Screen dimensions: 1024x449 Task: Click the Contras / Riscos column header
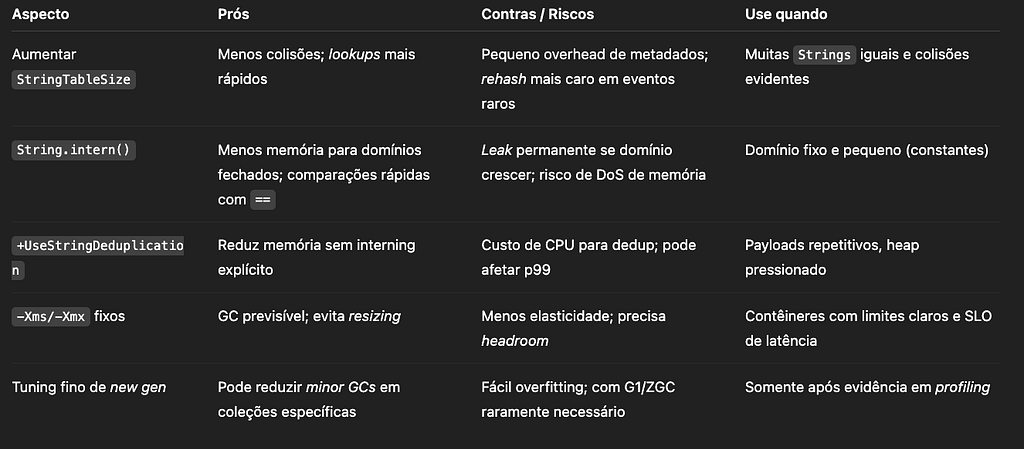click(537, 14)
